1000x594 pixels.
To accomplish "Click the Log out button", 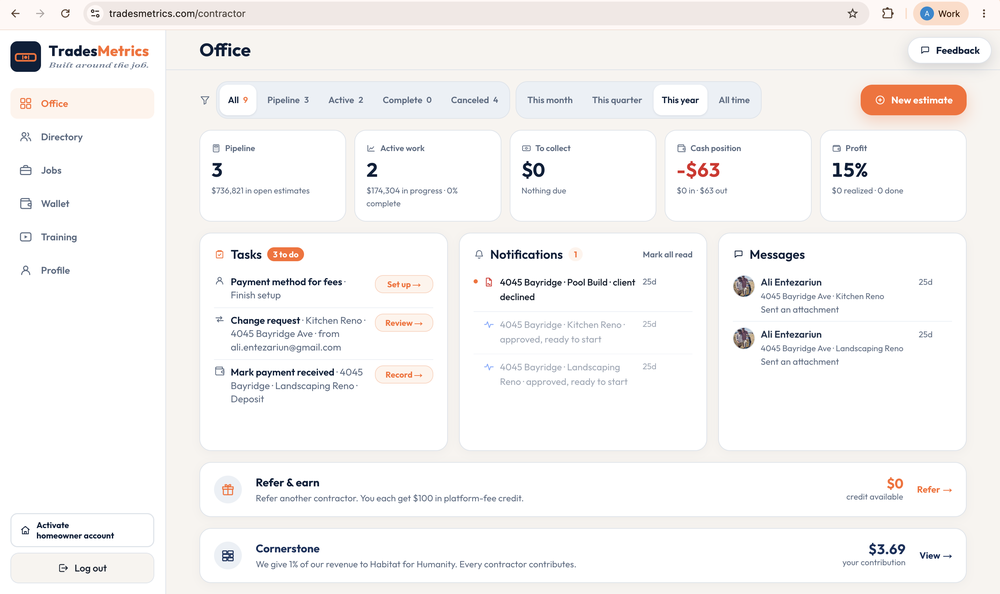I will (x=82, y=568).
